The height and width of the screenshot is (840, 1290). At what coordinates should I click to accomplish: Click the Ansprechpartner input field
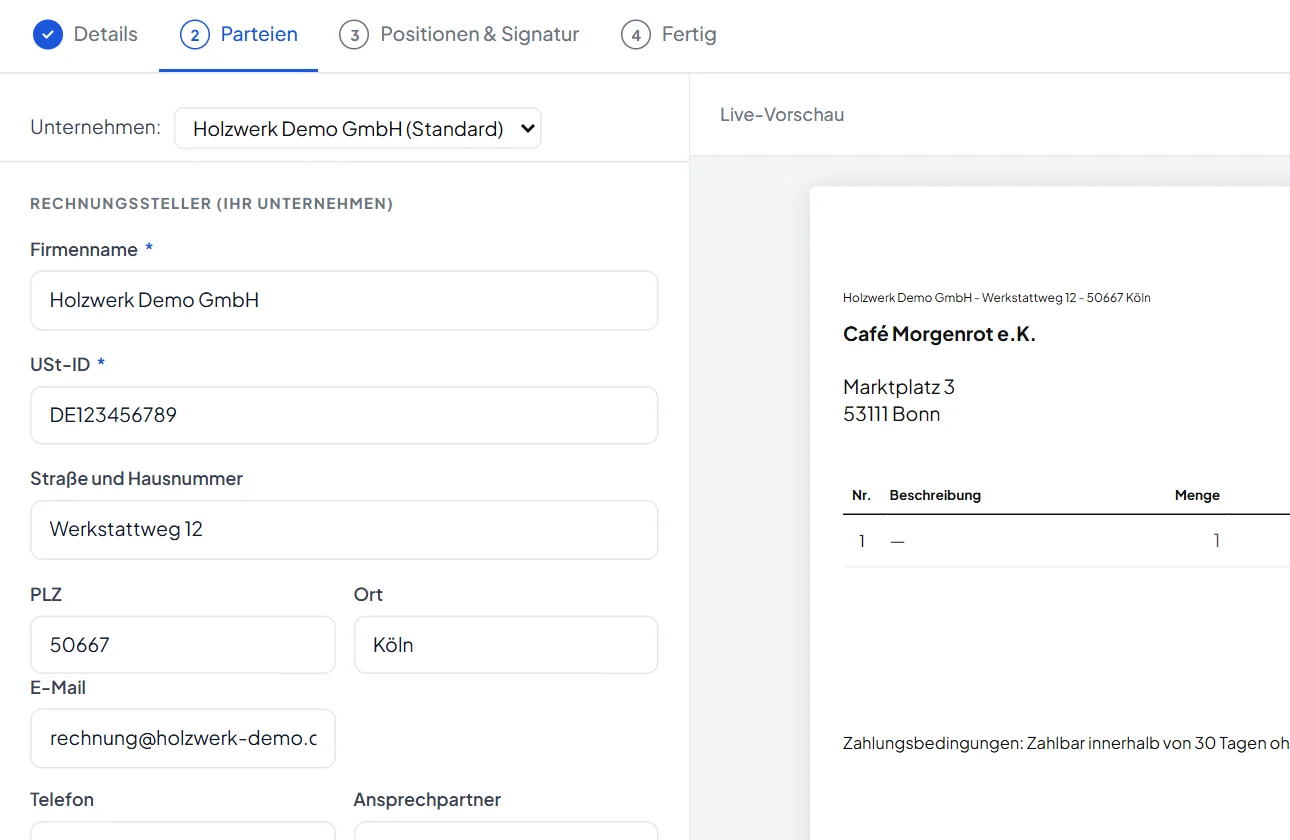[506, 831]
